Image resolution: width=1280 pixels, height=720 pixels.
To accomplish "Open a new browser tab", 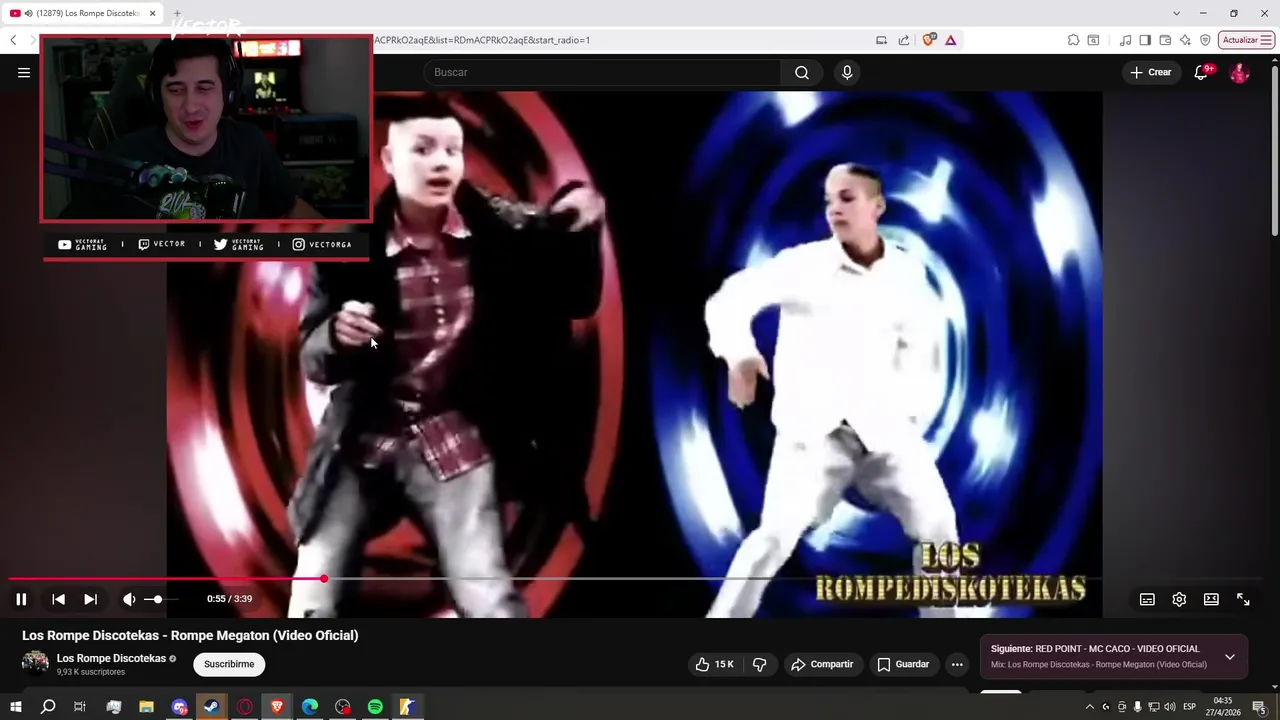I will point(177,13).
